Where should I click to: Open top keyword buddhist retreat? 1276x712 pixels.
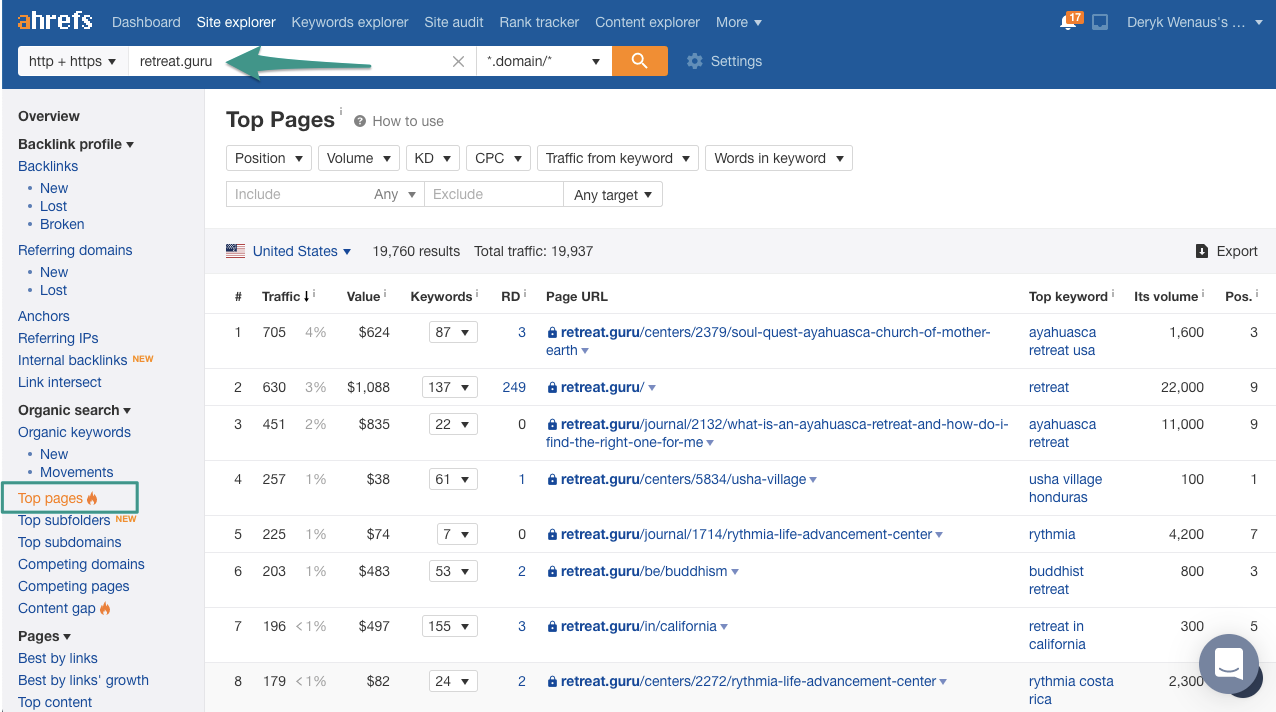tap(1056, 580)
